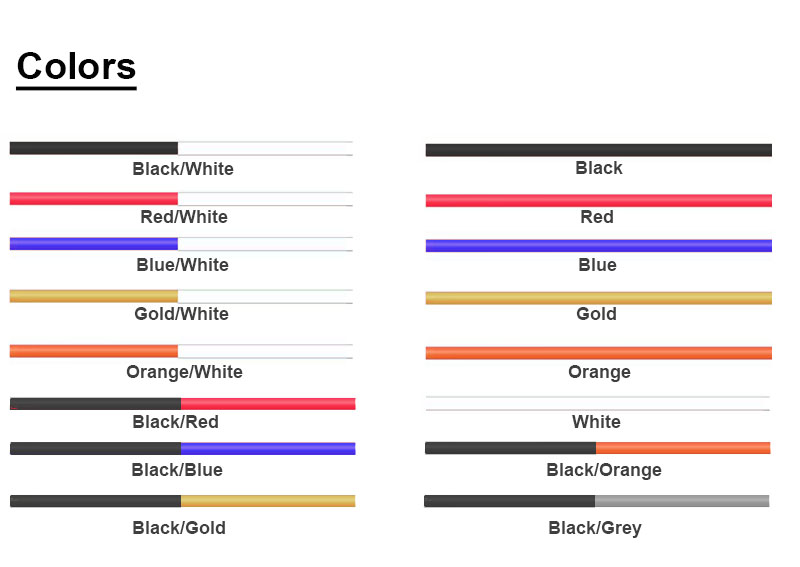Select the solid Orange color bar
The height and width of the screenshot is (567, 800).
click(x=598, y=352)
